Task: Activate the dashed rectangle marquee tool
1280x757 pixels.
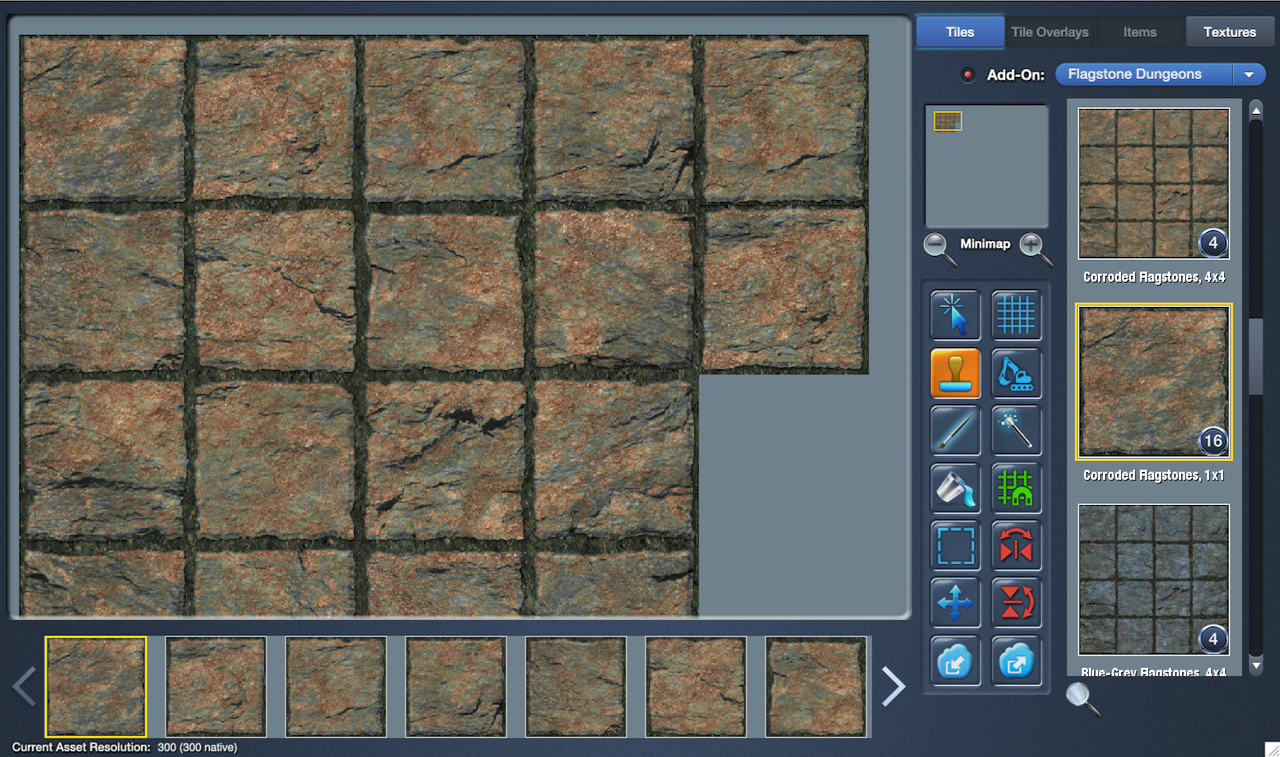Action: tap(955, 546)
